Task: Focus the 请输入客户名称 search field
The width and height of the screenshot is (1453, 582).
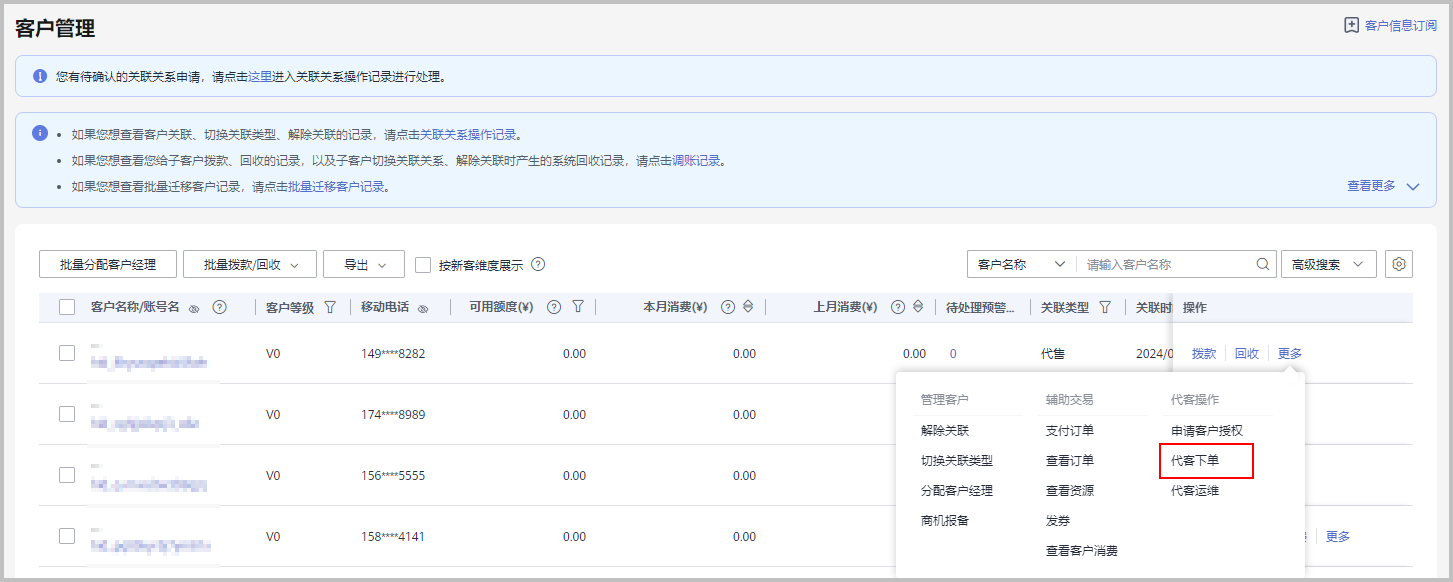Action: coord(1166,264)
